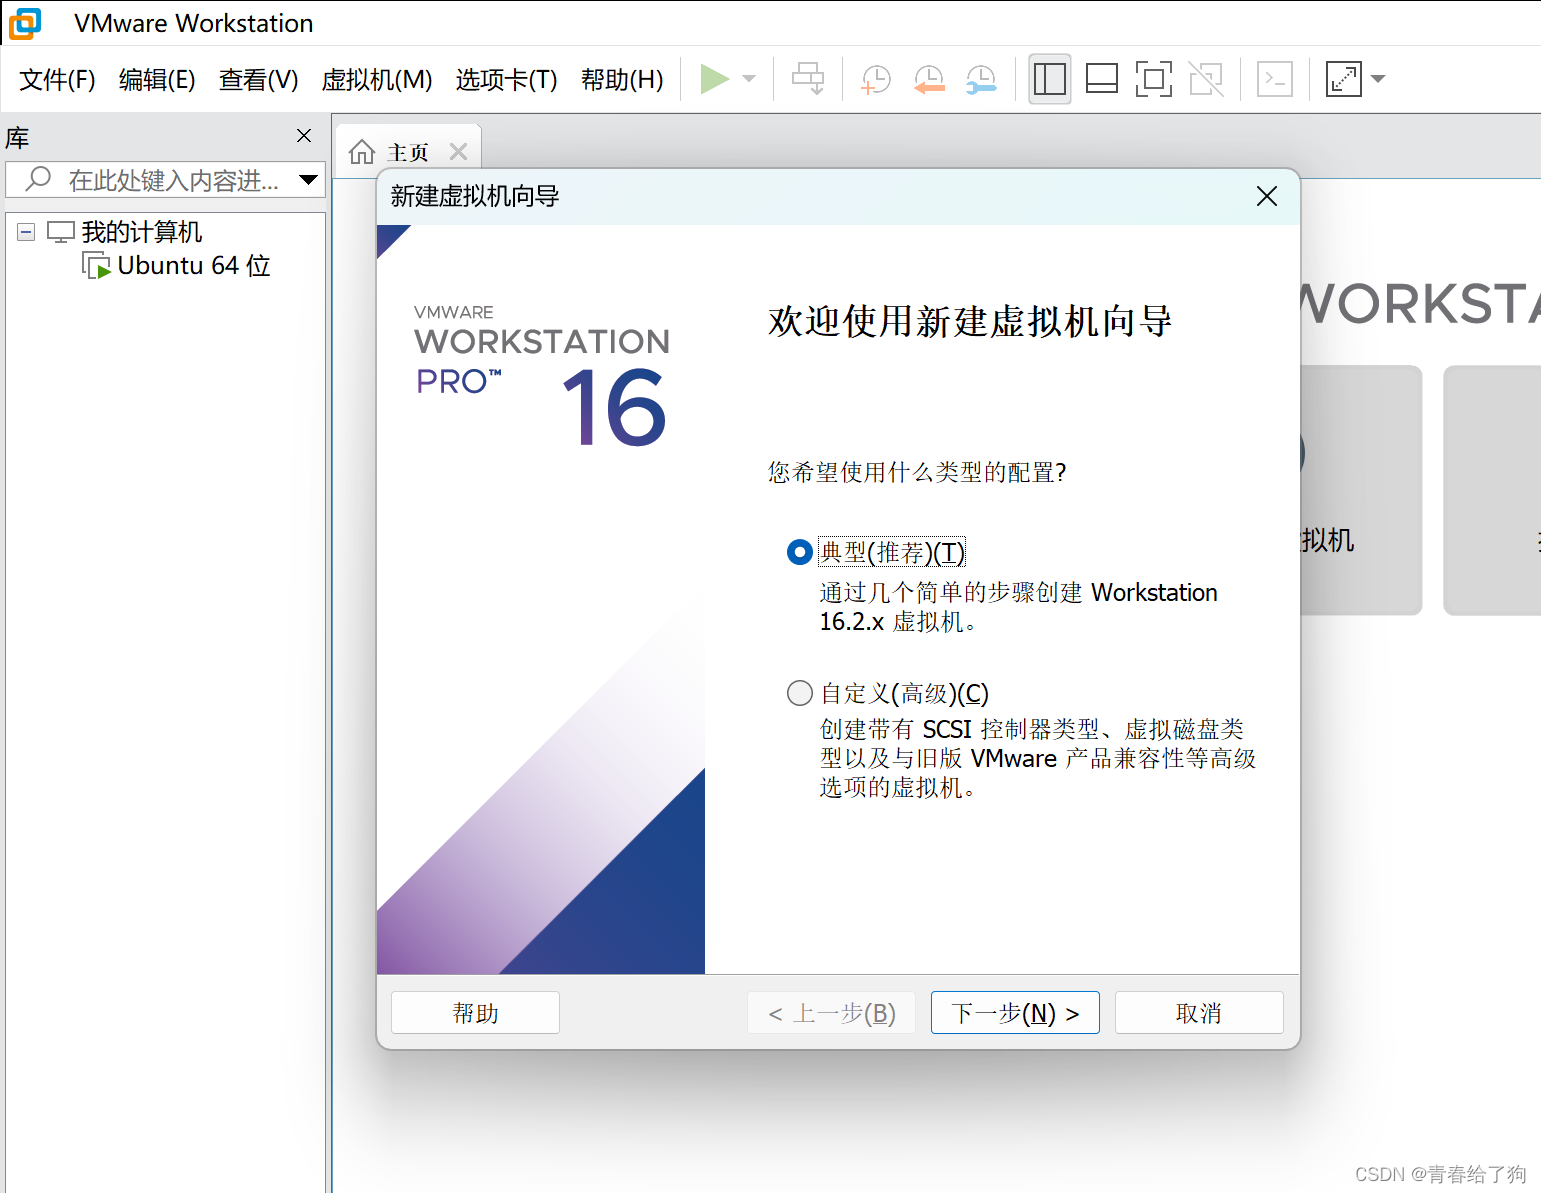Image resolution: width=1541 pixels, height=1193 pixels.
Task: Click the 上一步(B) back button
Action: click(x=831, y=1013)
